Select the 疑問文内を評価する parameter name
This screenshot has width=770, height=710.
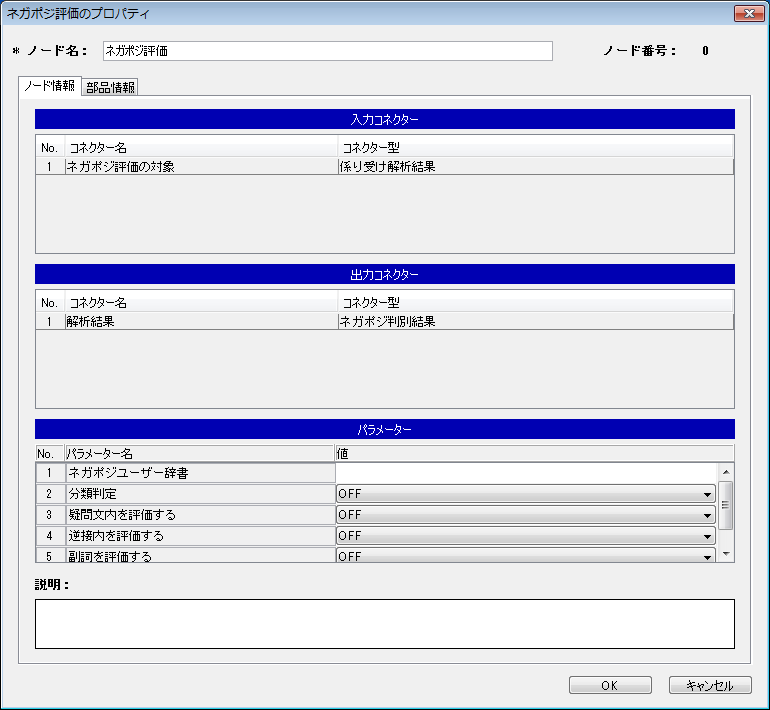[x=201, y=515]
